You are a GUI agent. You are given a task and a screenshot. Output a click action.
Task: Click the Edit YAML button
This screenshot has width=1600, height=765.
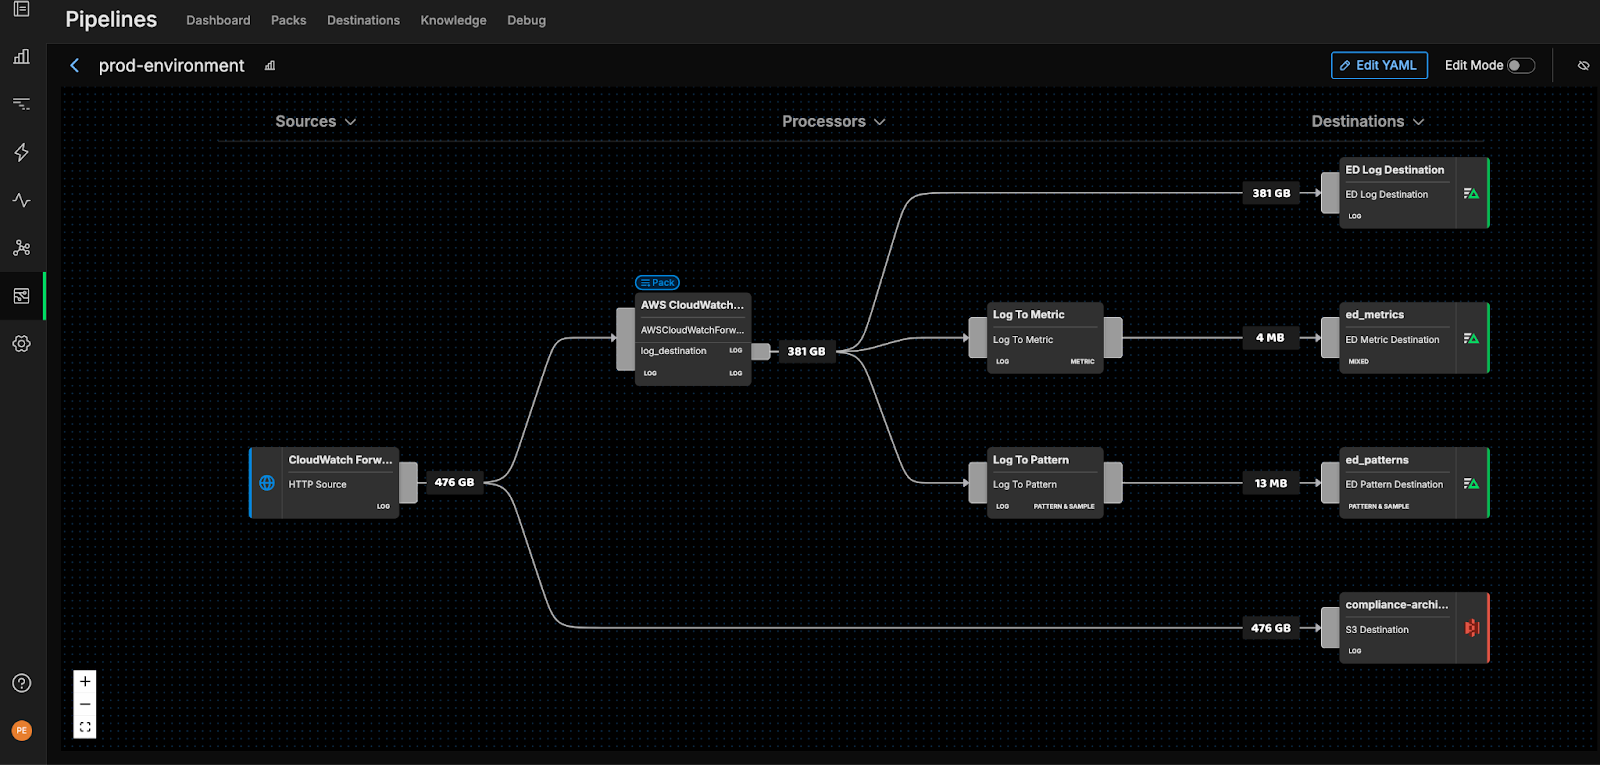[1379, 66]
